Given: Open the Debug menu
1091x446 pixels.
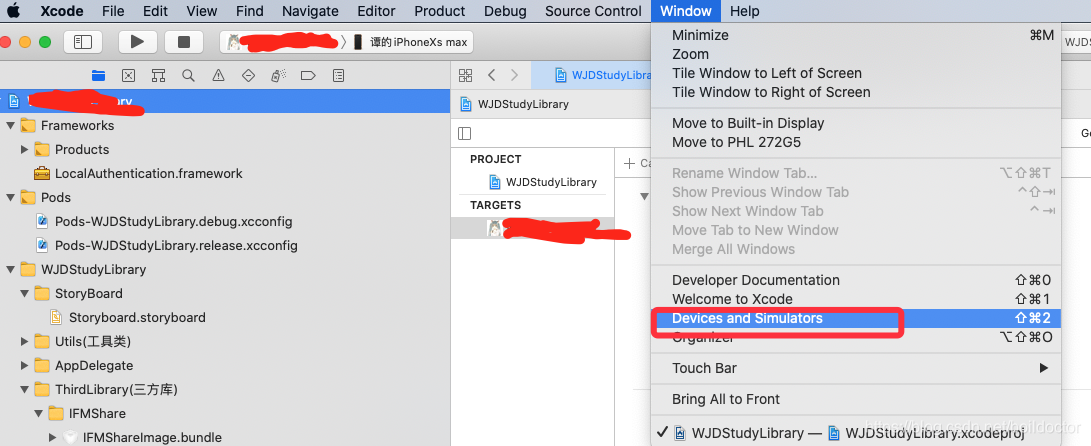Looking at the screenshot, I should click(x=505, y=11).
